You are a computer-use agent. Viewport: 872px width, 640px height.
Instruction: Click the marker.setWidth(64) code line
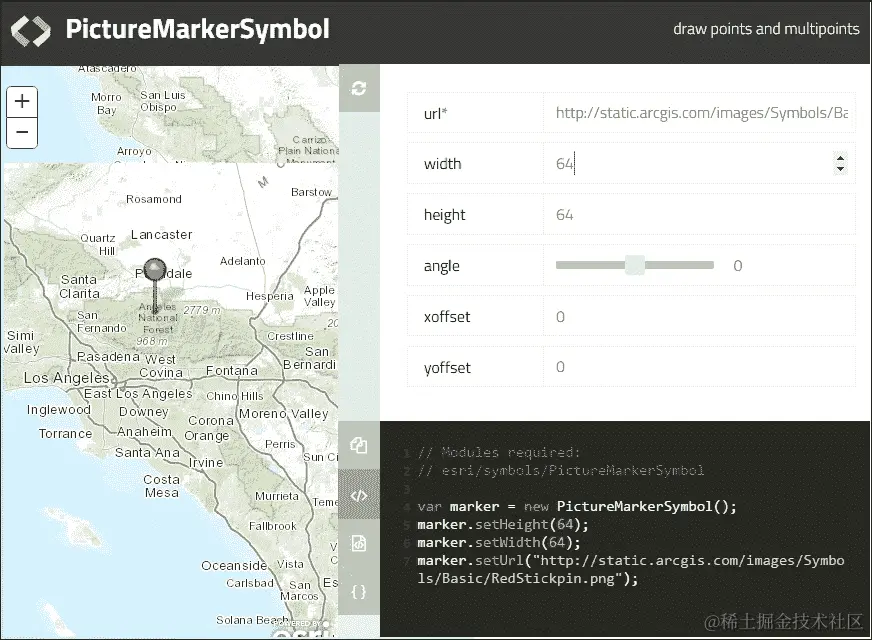[499, 542]
